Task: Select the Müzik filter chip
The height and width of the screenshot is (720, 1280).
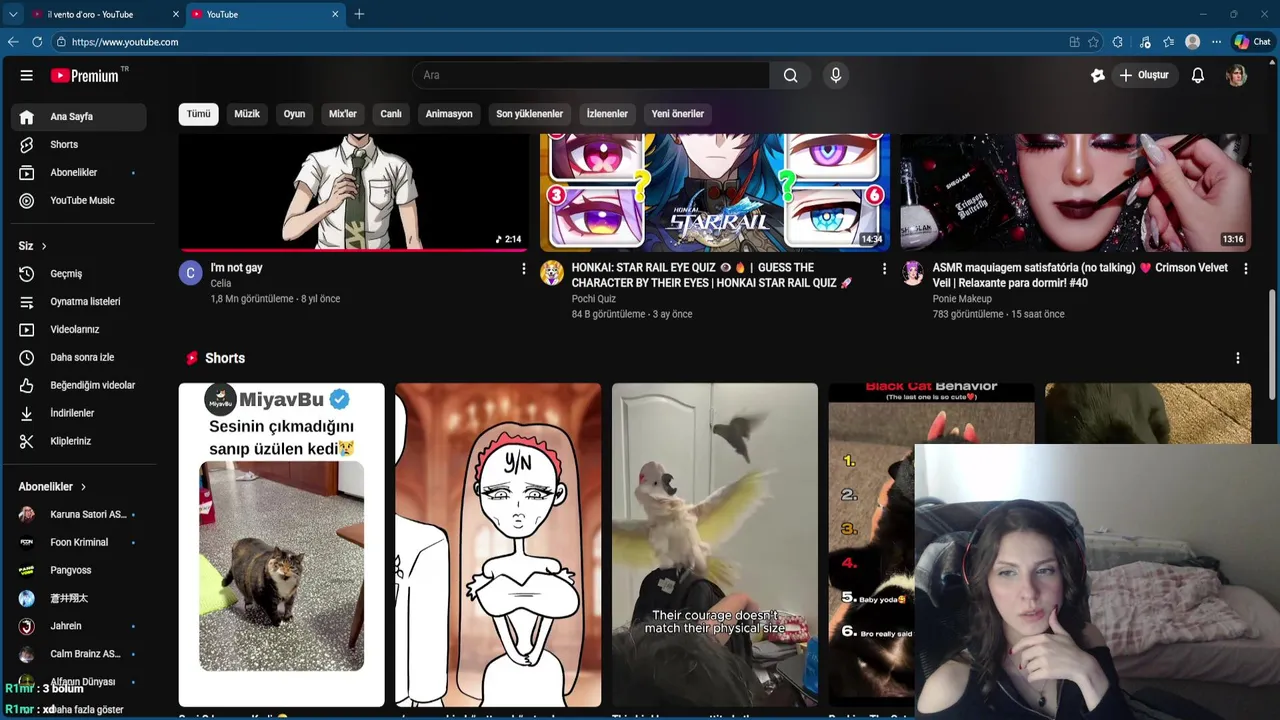Action: click(x=247, y=114)
